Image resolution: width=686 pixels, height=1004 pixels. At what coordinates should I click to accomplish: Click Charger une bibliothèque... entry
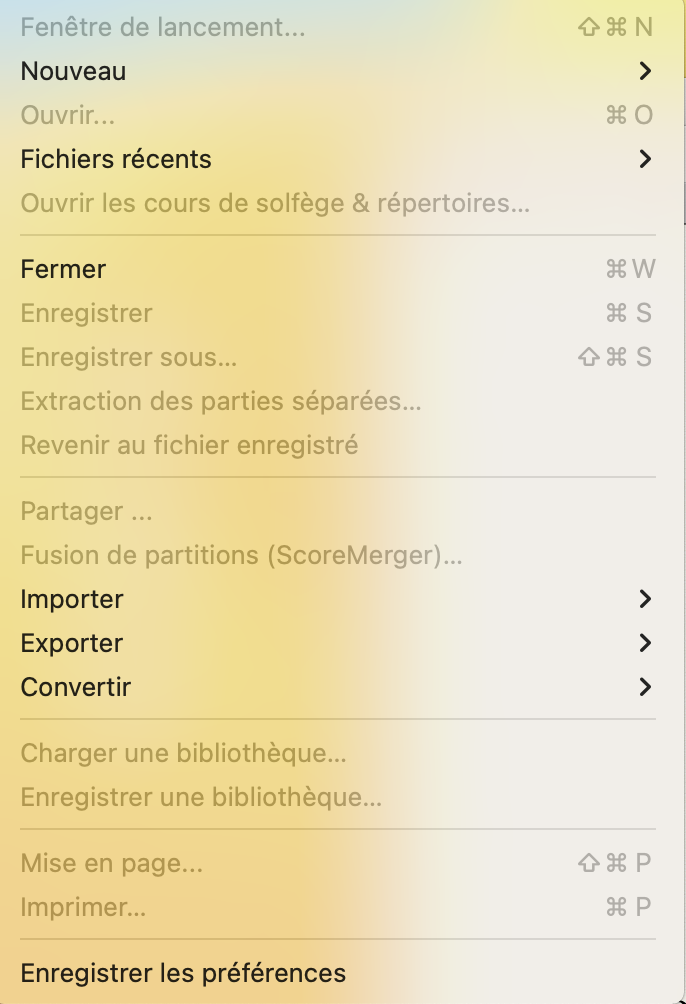click(x=184, y=753)
